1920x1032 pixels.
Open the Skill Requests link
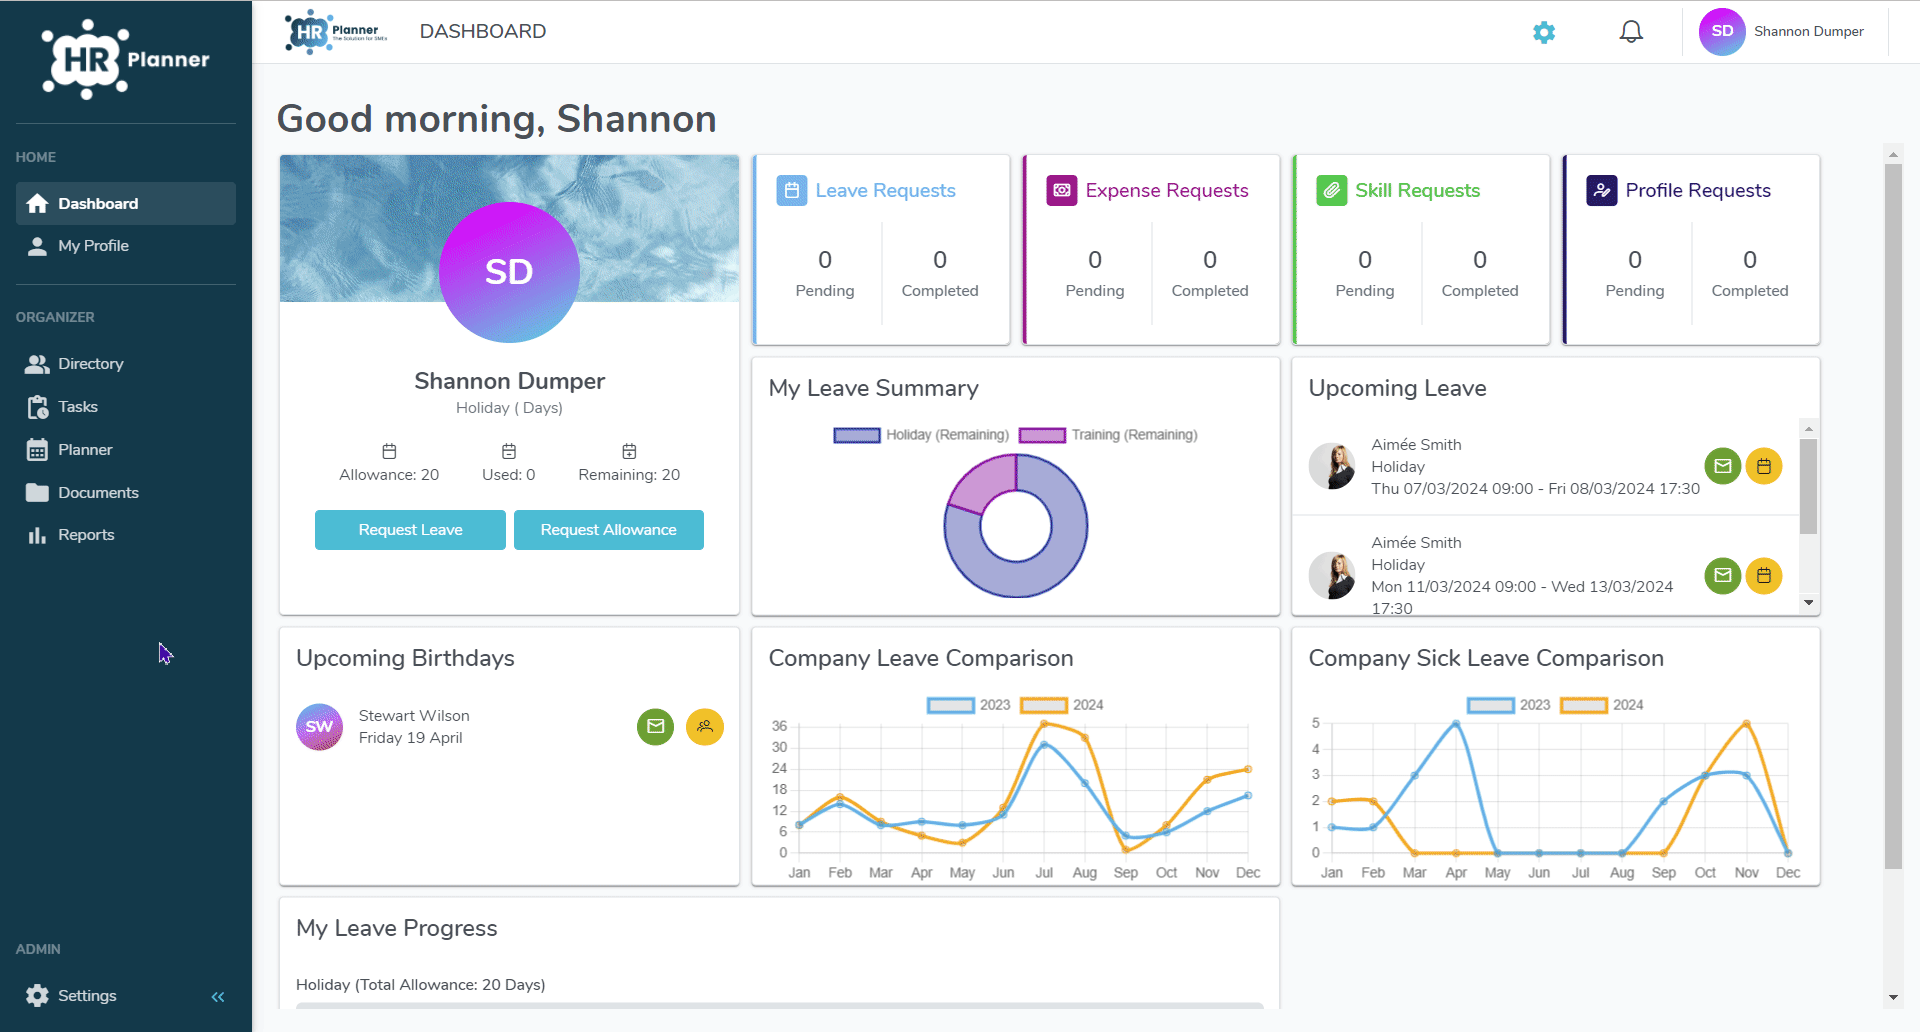coord(1417,190)
